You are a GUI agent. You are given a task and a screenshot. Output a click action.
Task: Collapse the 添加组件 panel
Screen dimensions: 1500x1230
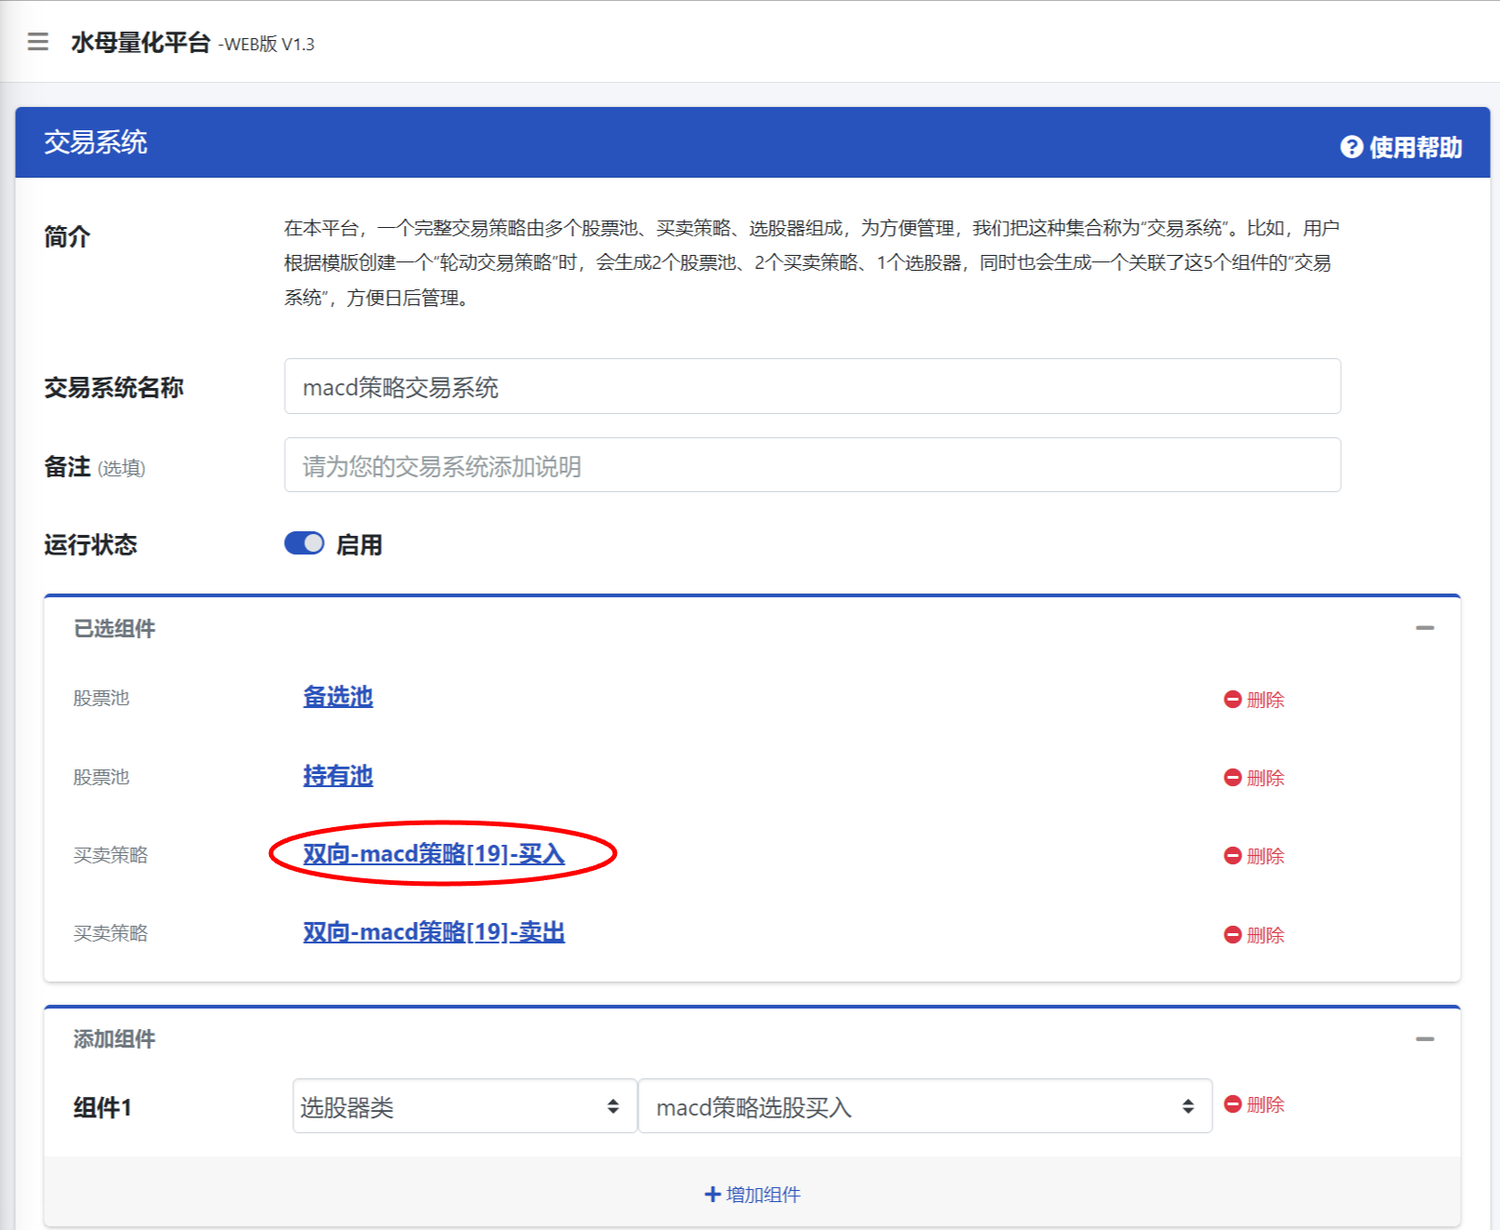coord(1425,1039)
